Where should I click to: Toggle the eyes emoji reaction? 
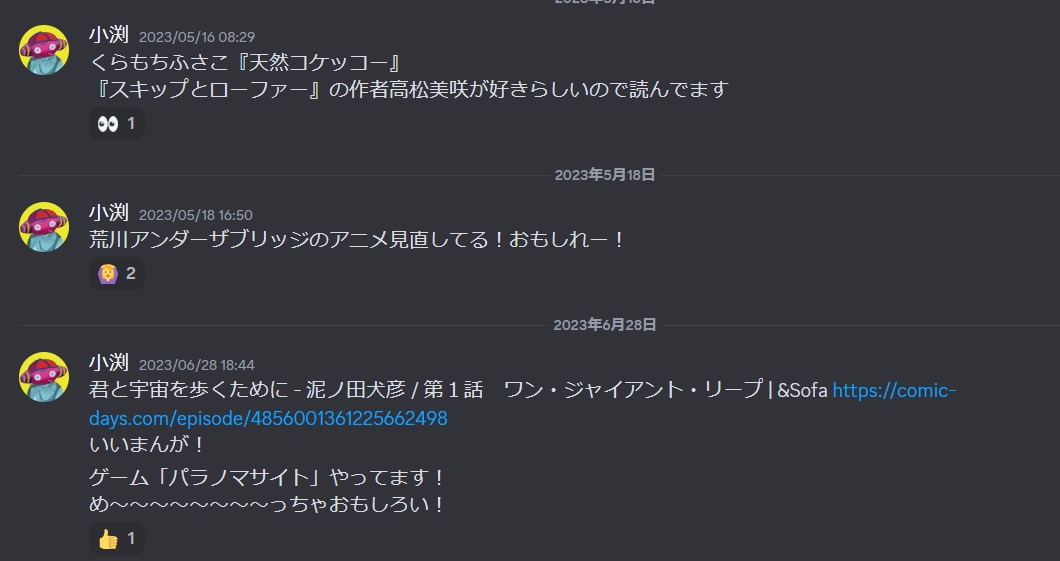[117, 124]
